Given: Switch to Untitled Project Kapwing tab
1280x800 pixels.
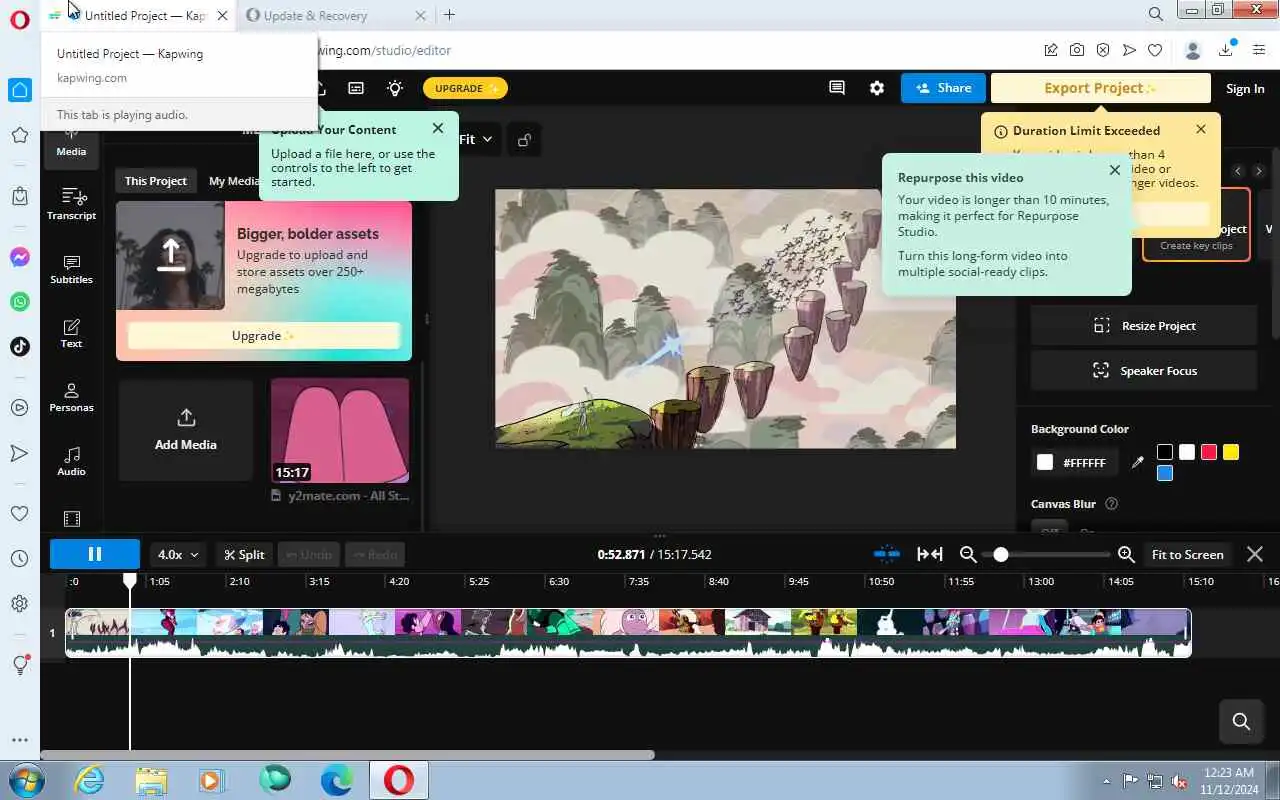Looking at the screenshot, I should [x=139, y=15].
